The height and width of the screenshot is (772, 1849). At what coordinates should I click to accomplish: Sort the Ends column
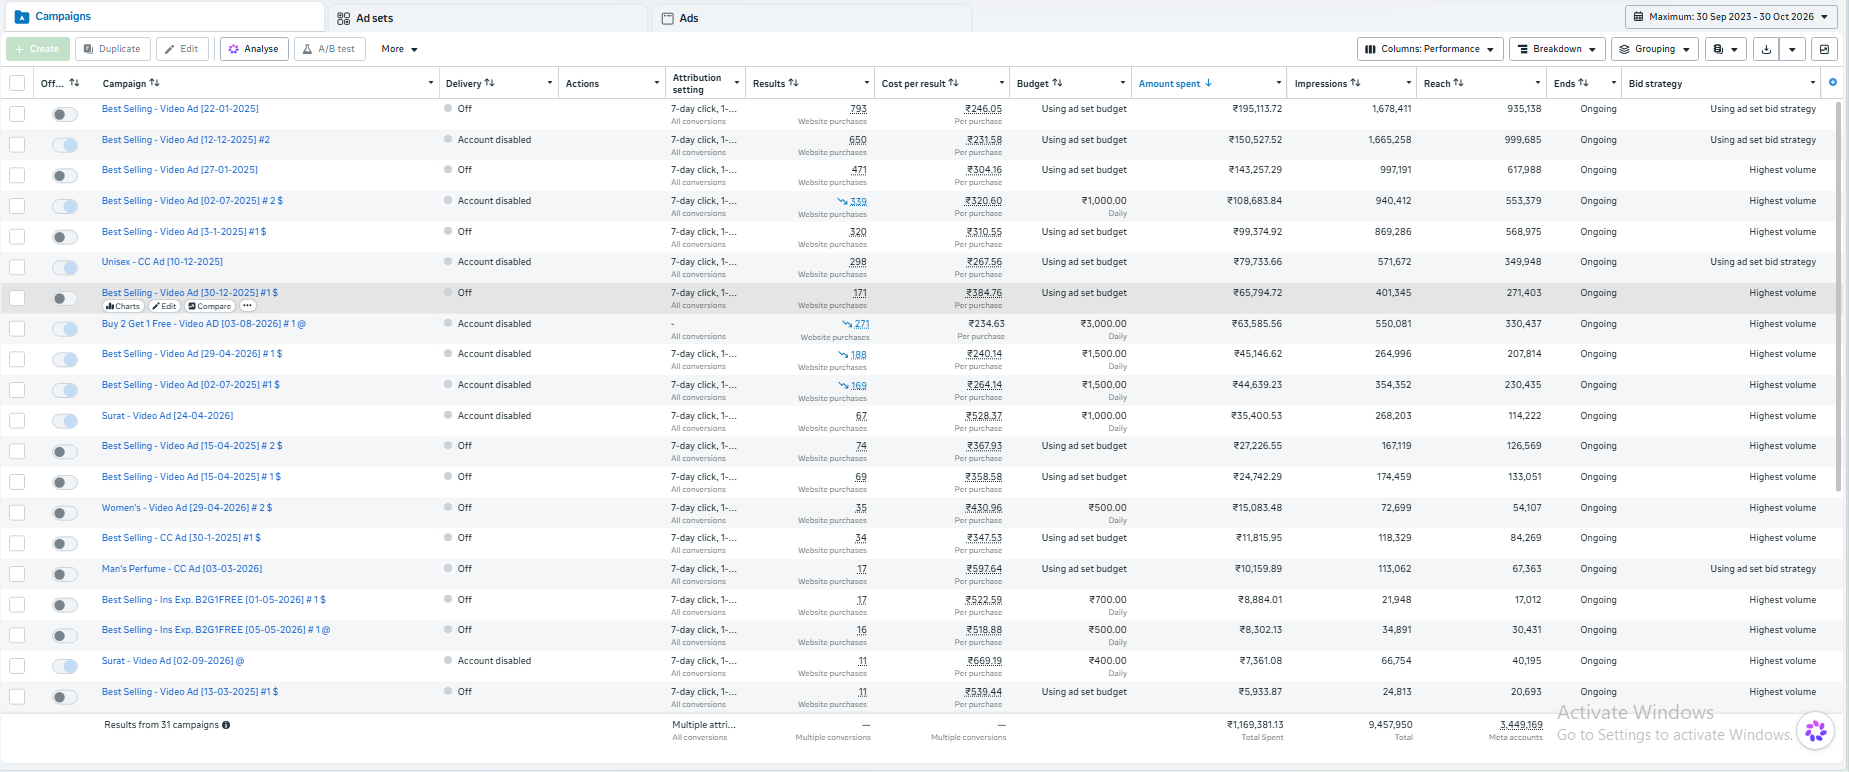click(1583, 83)
